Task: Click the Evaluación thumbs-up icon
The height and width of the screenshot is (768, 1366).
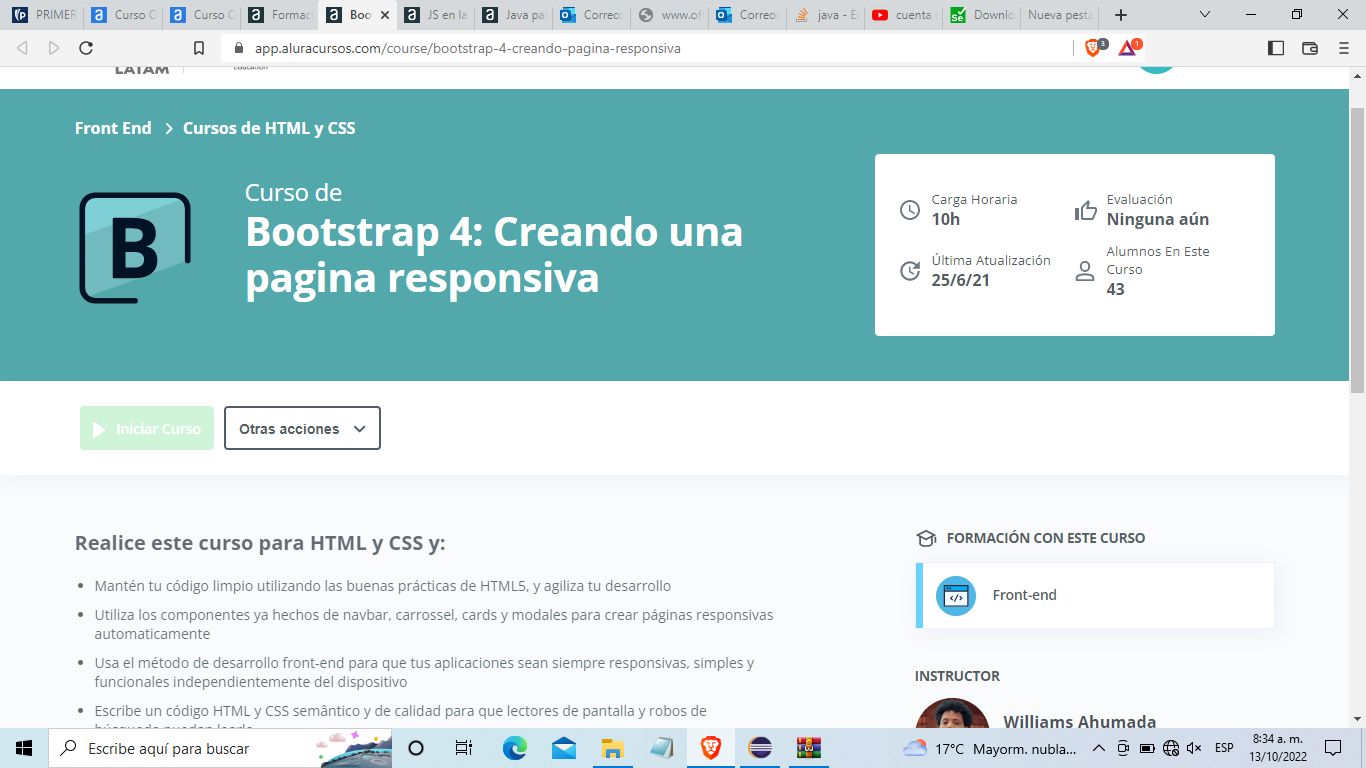Action: pos(1085,210)
